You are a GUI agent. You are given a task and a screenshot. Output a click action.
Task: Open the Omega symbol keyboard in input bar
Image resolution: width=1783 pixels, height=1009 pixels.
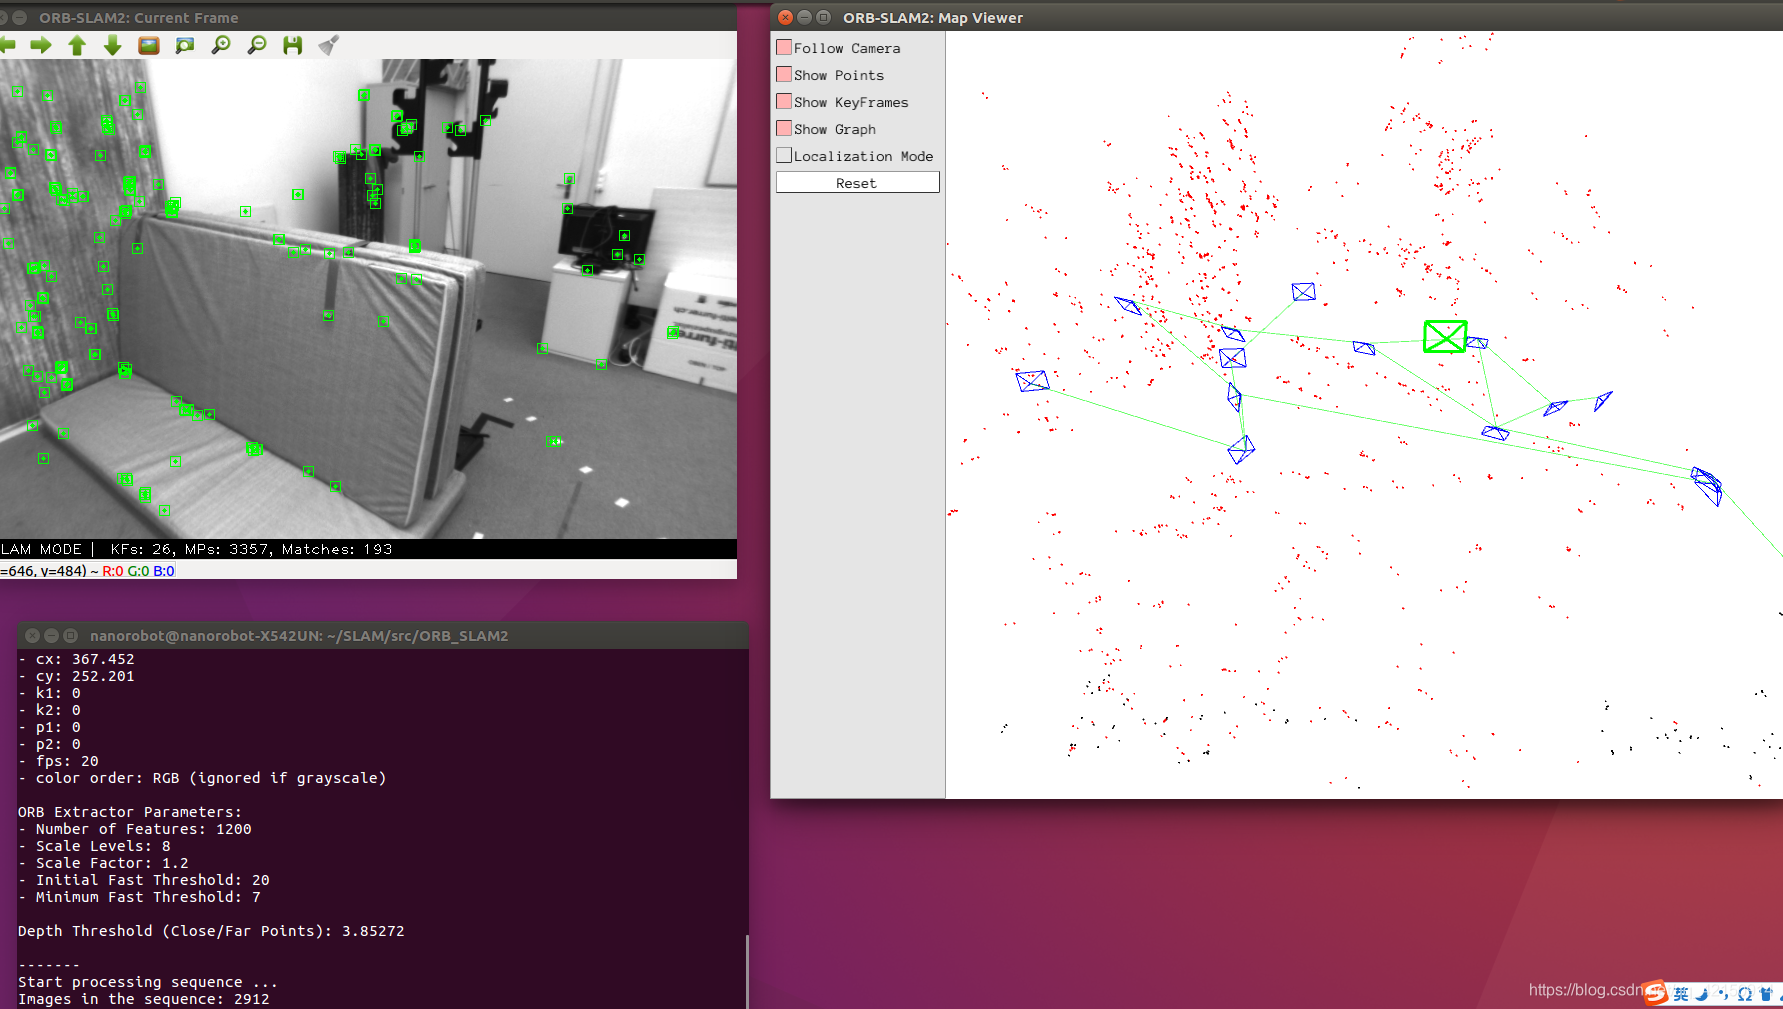click(x=1744, y=994)
